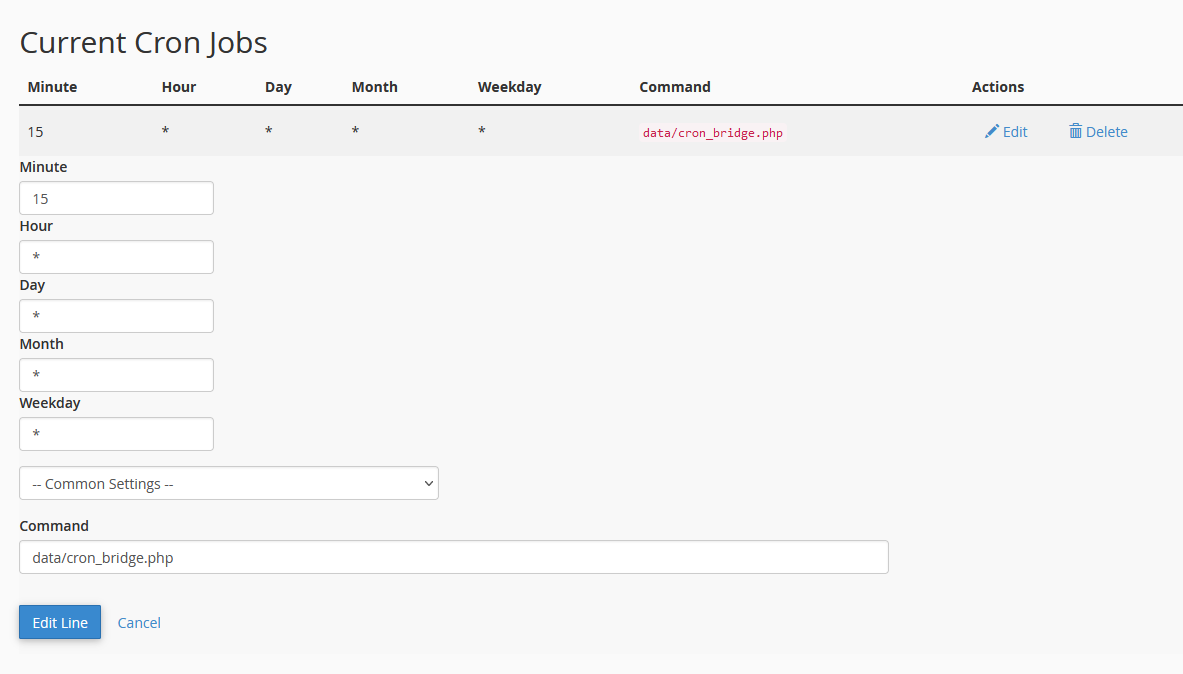Image resolution: width=1183 pixels, height=674 pixels.
Task: Click the pencil Edit icon in Actions
Action: tap(992, 132)
